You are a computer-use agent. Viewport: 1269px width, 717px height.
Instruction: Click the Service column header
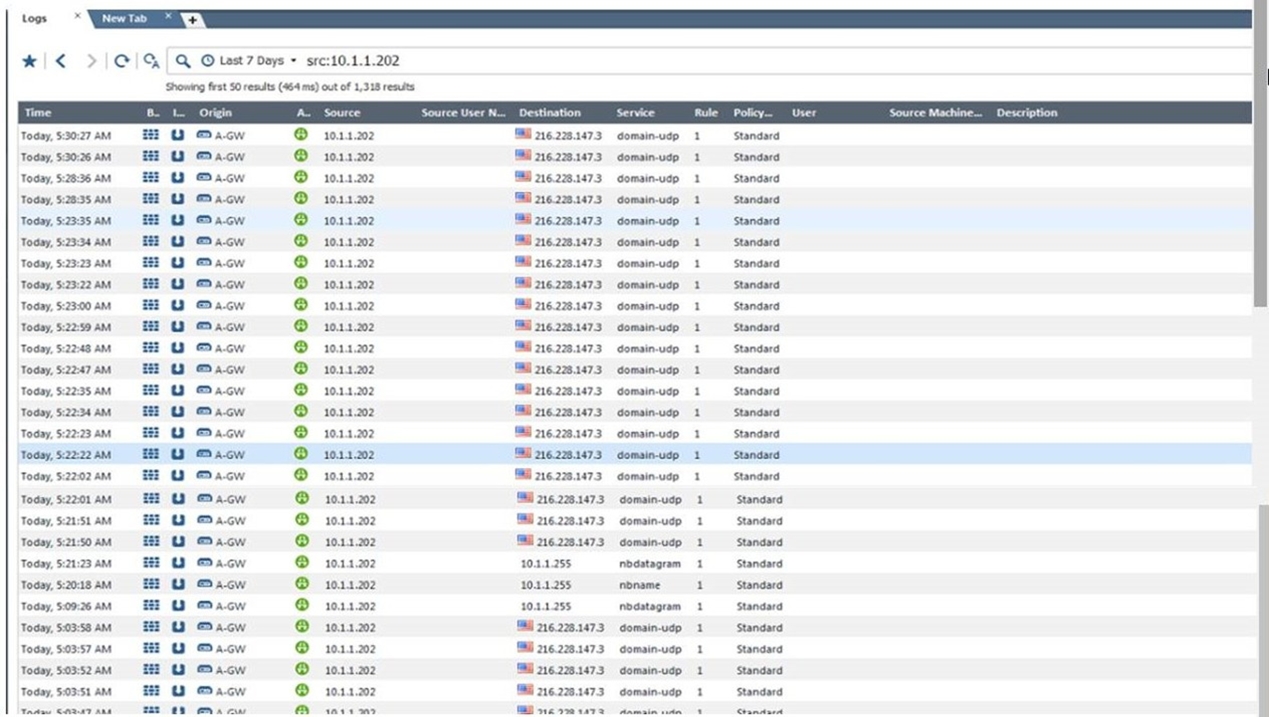pos(635,113)
